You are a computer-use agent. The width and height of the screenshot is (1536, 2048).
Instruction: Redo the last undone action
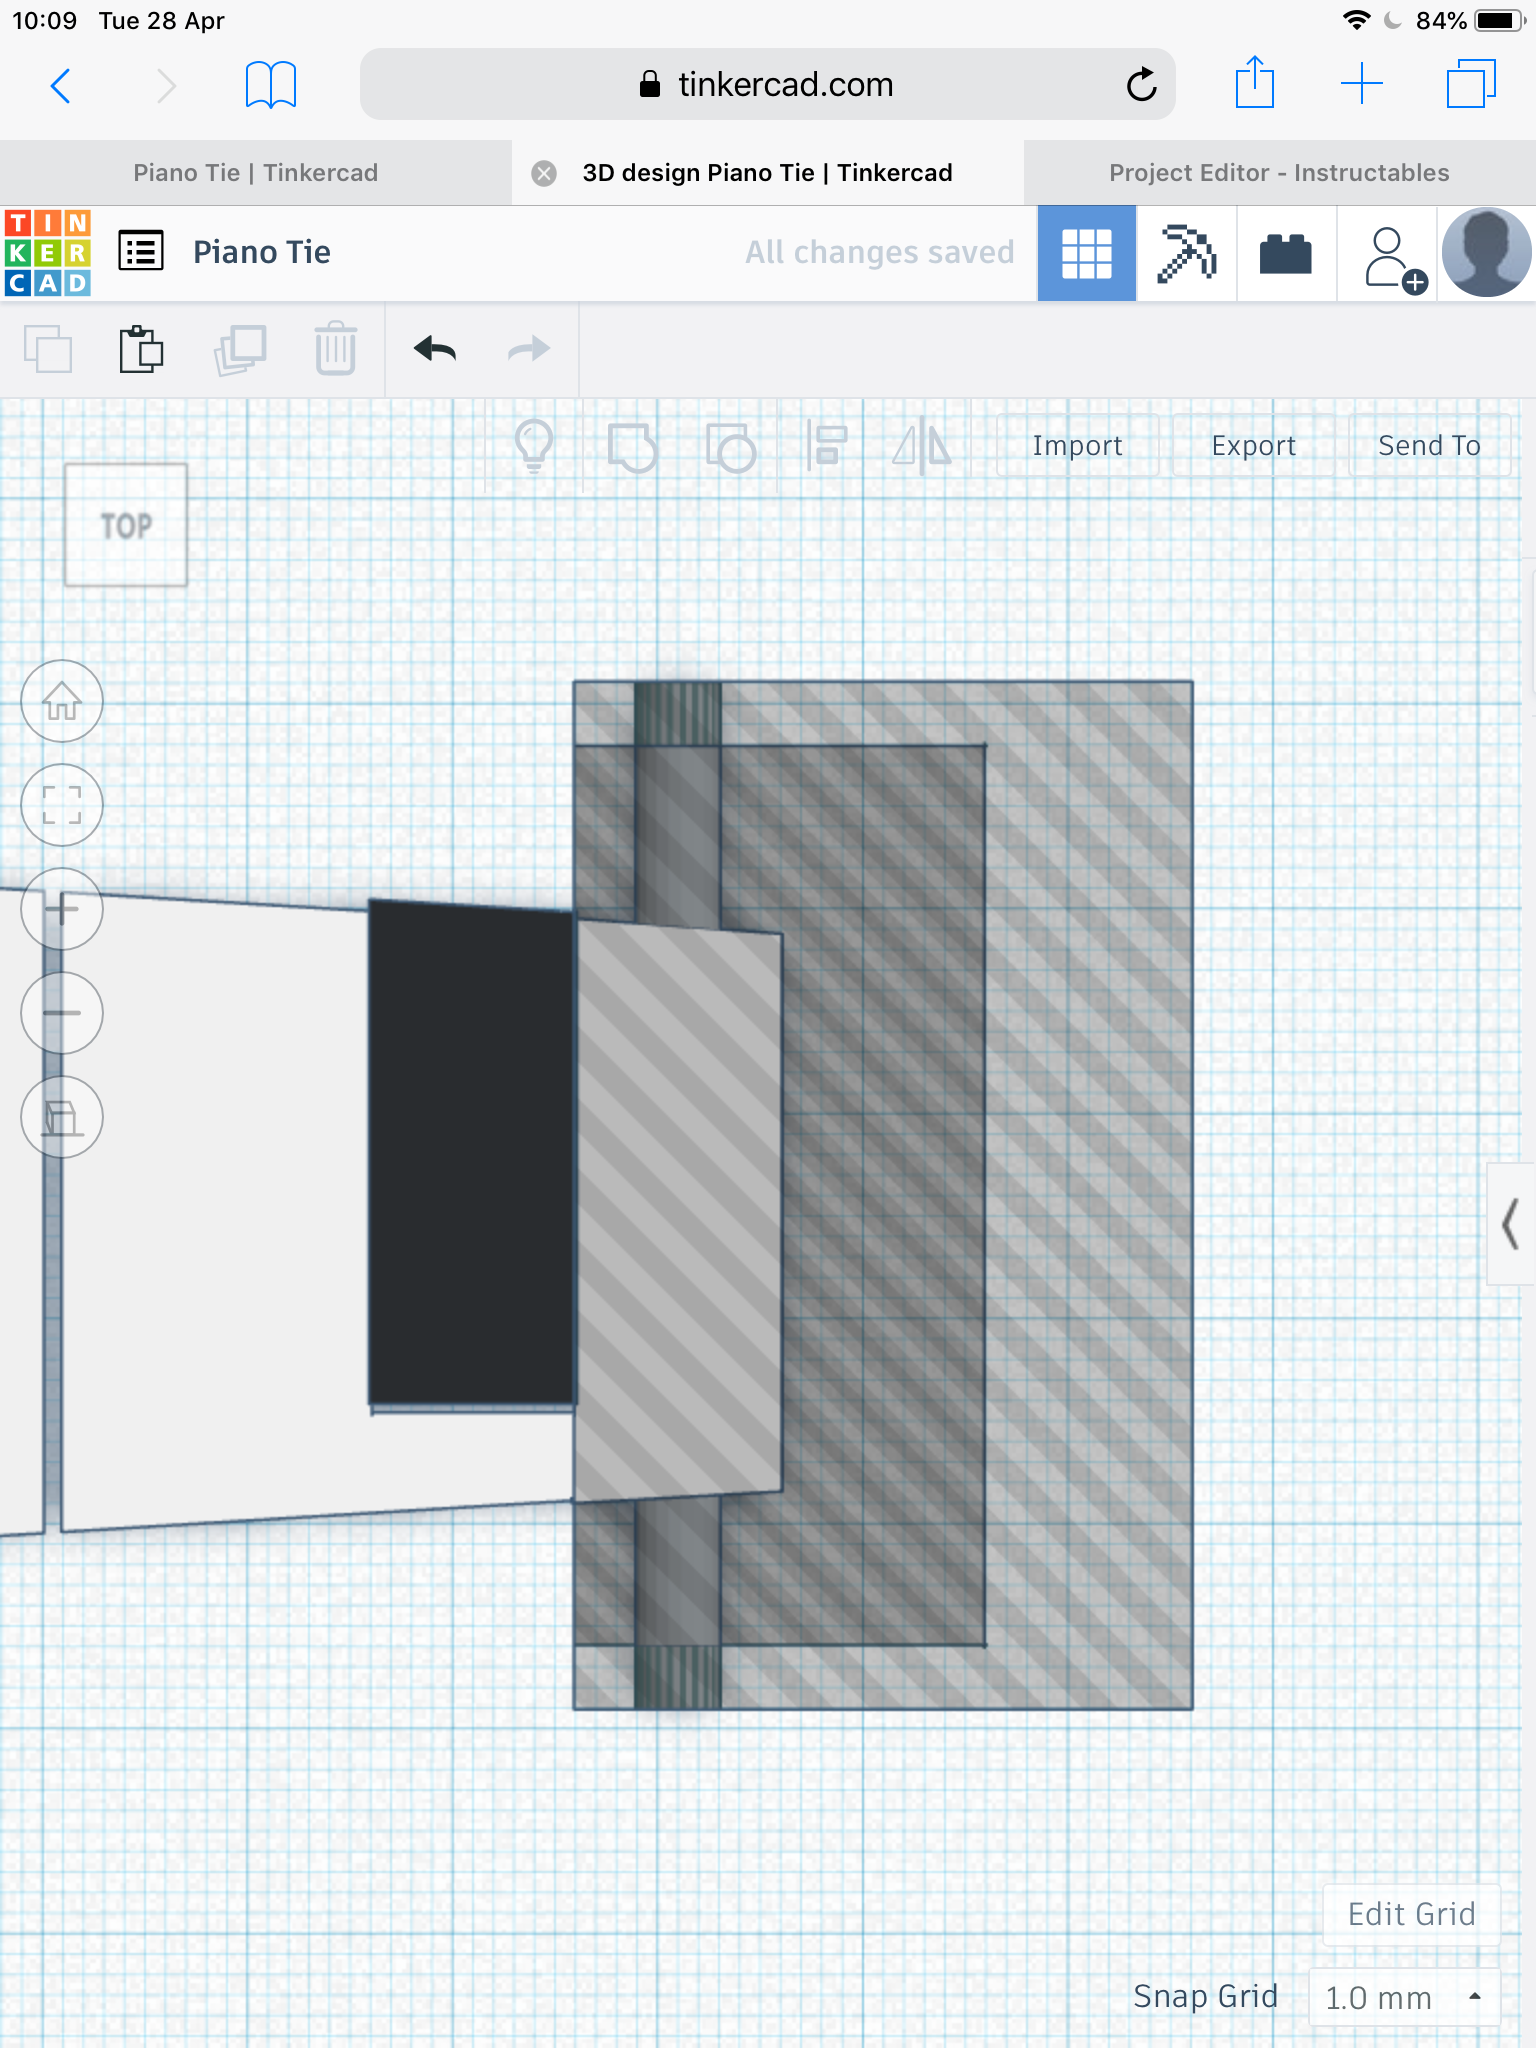(x=529, y=349)
